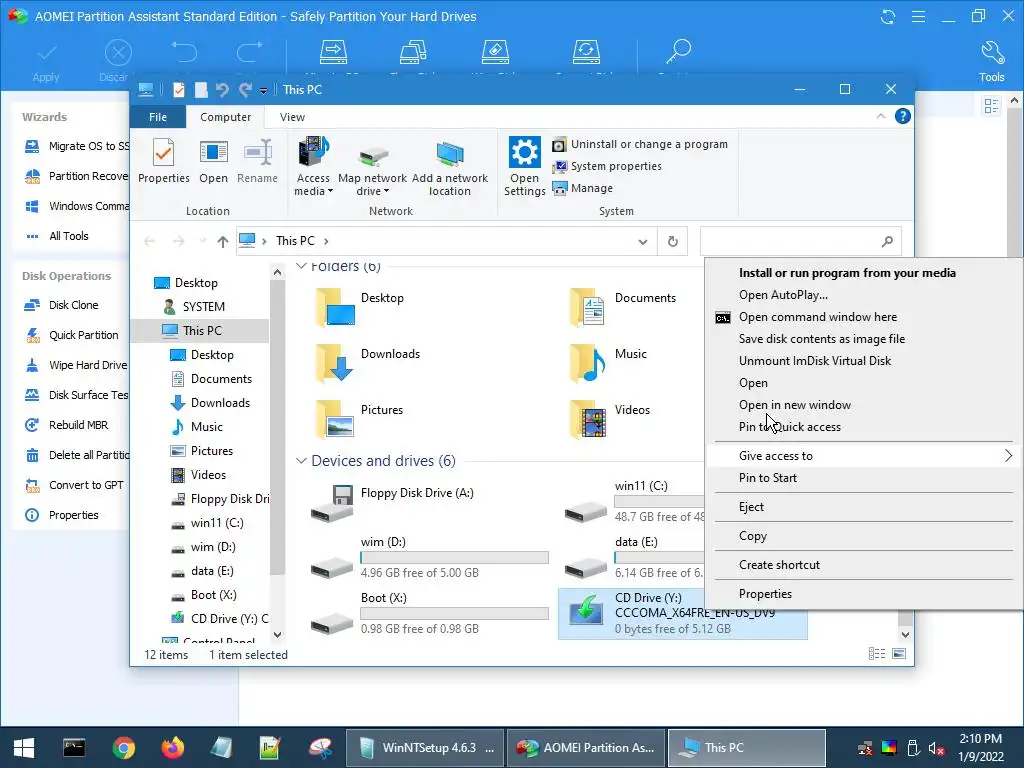This screenshot has width=1024, height=768.
Task: Select Floppy Disk Drive (A:)
Action: 392,502
